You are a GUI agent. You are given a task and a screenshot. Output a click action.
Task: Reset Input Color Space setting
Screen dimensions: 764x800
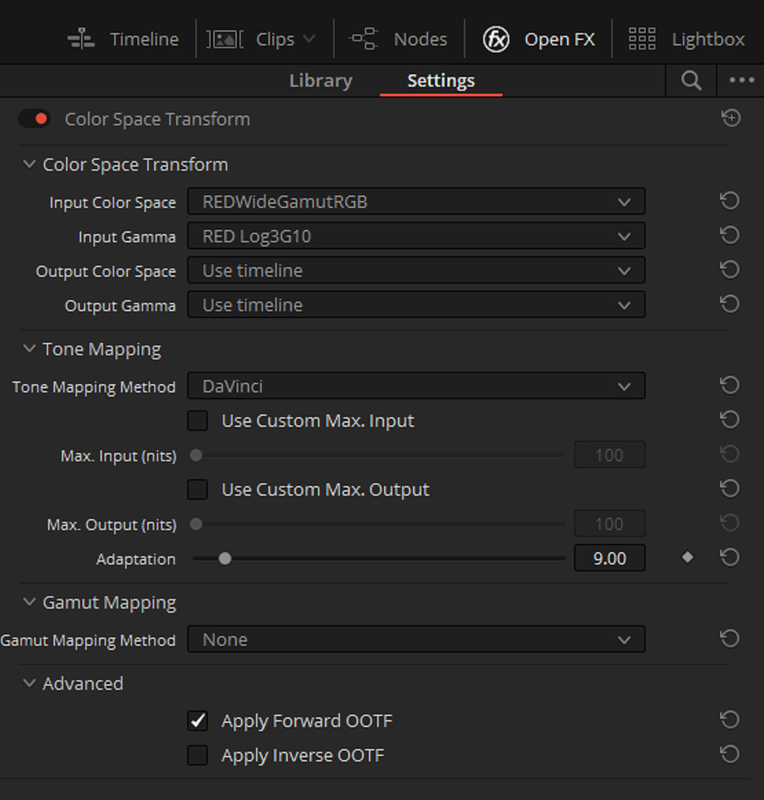point(729,201)
